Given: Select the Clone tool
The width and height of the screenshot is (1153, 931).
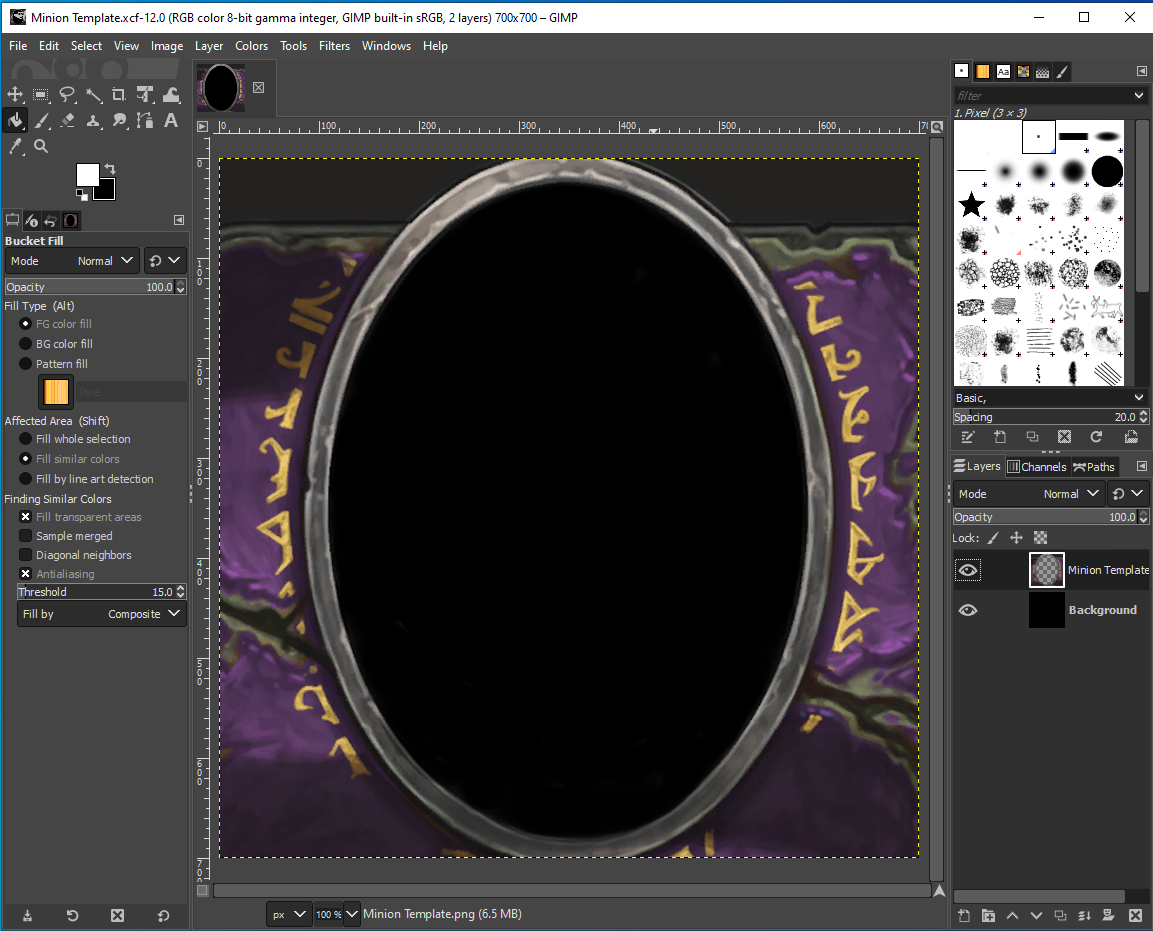Looking at the screenshot, I should pyautogui.click(x=93, y=120).
